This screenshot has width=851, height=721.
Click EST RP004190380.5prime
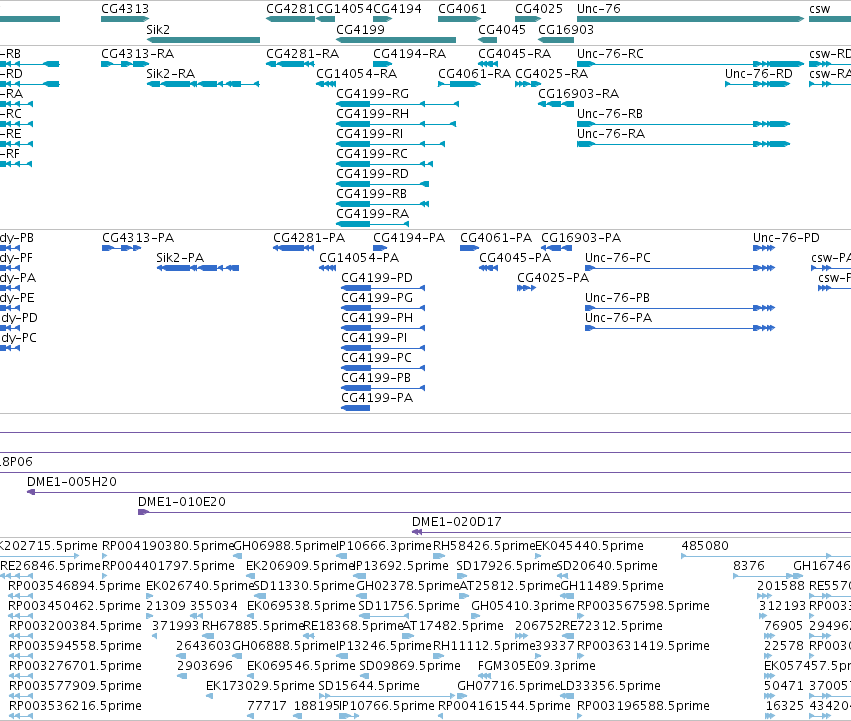click(168, 546)
